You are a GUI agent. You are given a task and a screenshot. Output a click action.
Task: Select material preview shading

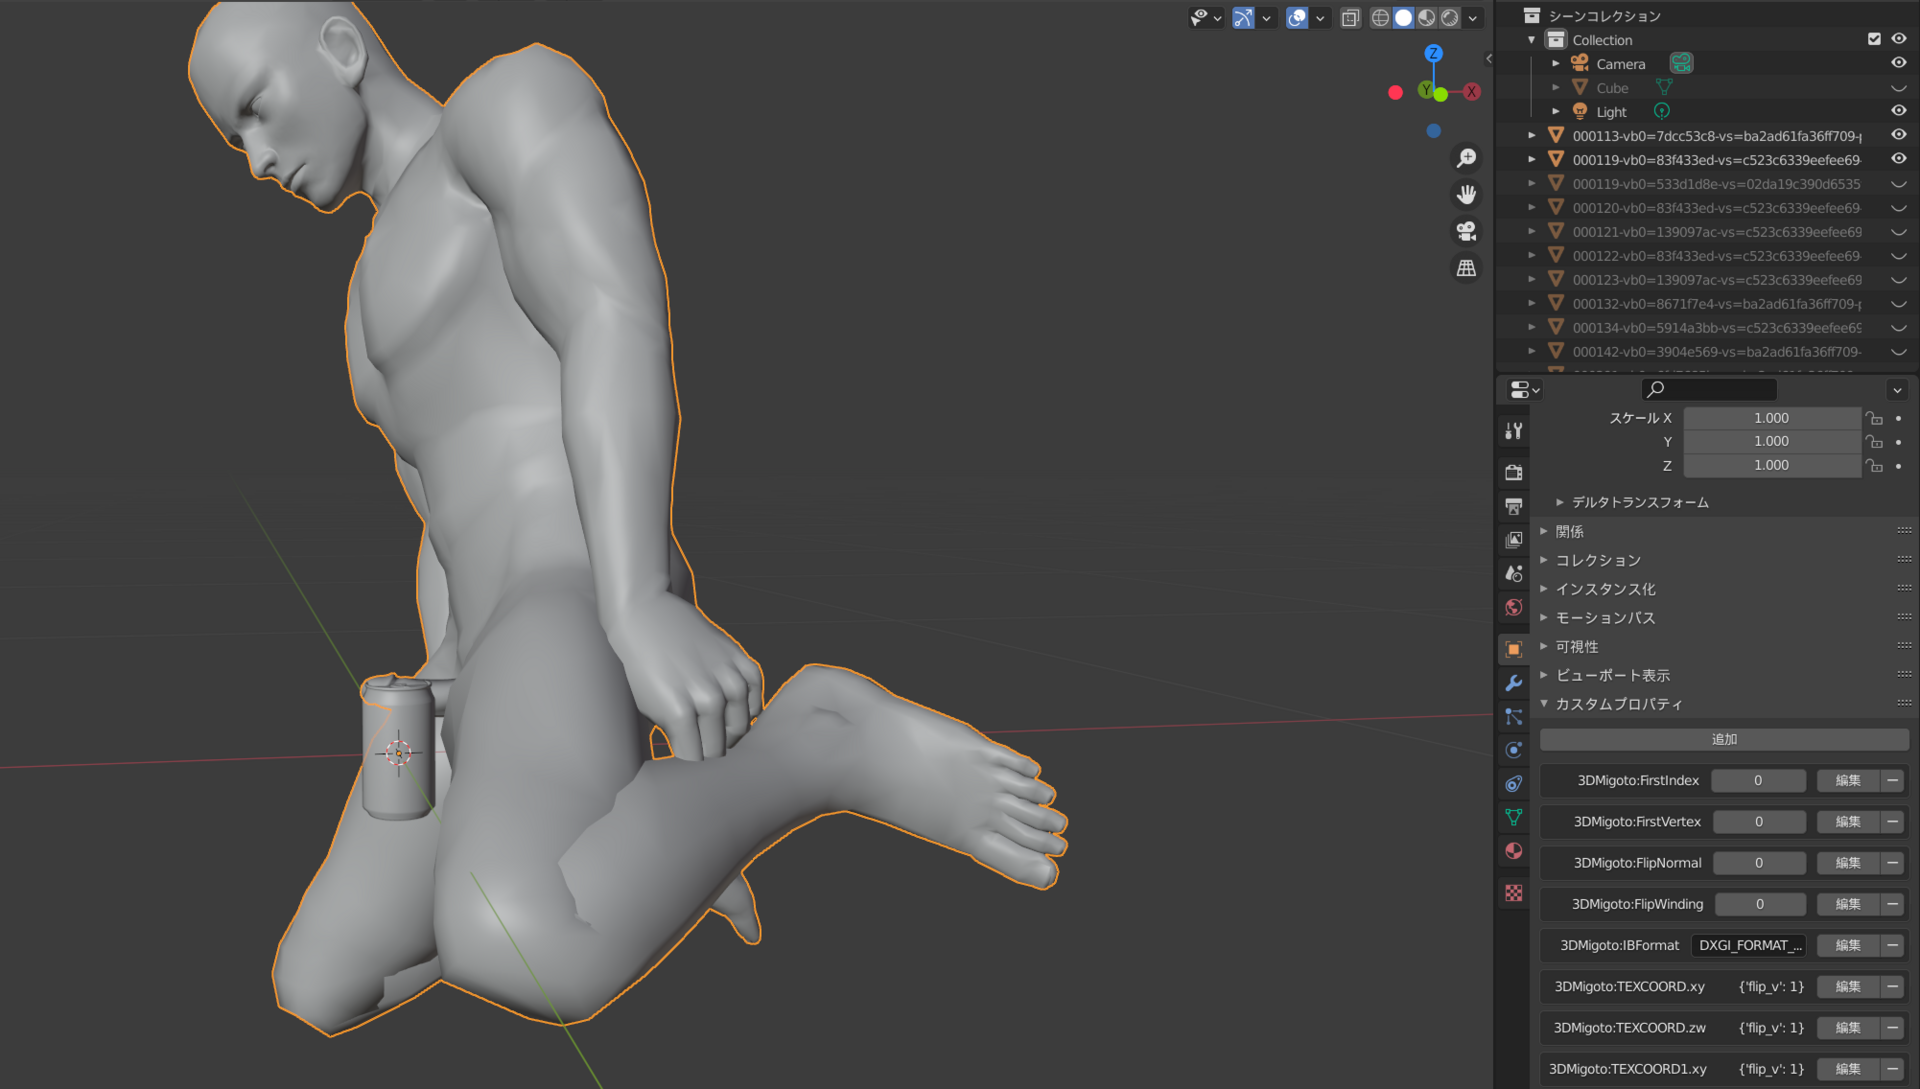pyautogui.click(x=1426, y=17)
